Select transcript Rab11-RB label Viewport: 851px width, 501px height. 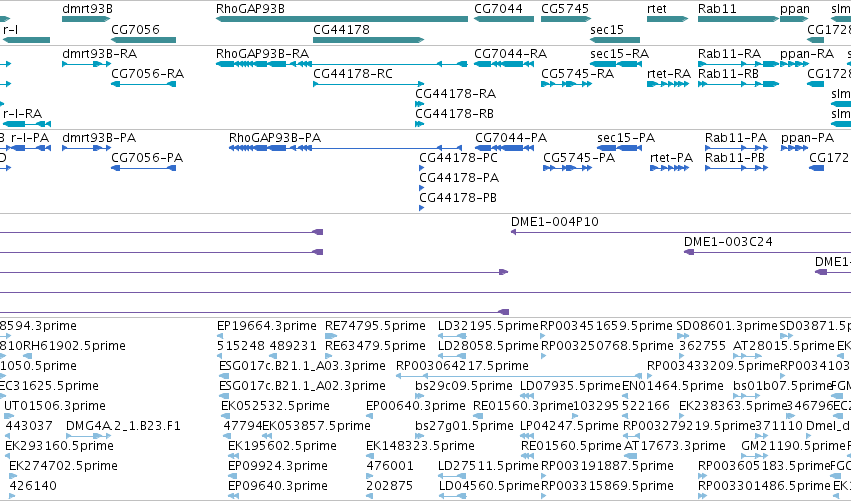coord(728,73)
